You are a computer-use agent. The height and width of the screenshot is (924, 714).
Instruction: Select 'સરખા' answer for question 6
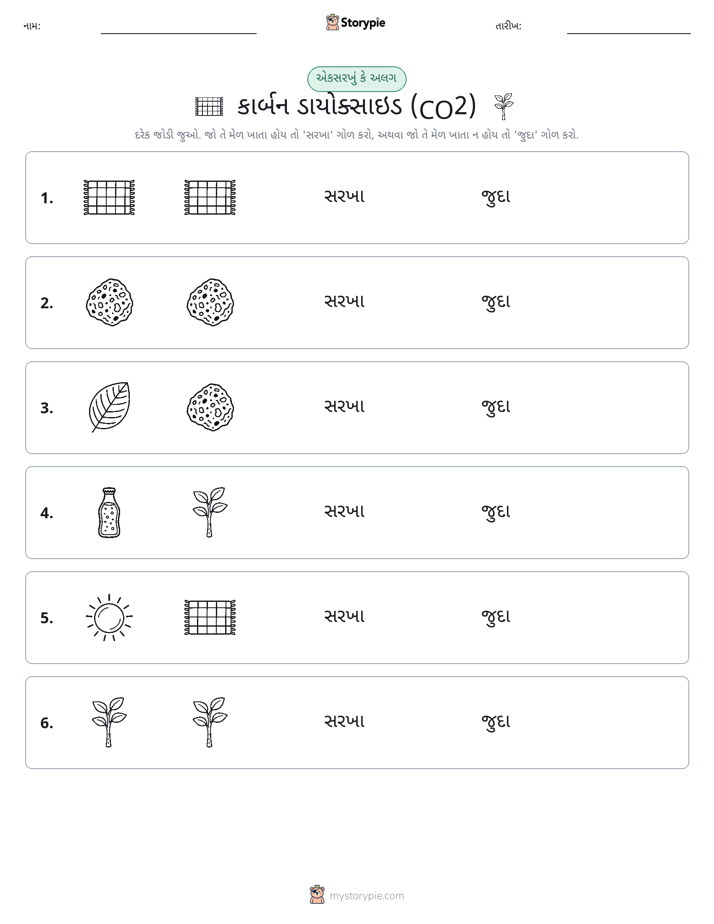click(345, 721)
